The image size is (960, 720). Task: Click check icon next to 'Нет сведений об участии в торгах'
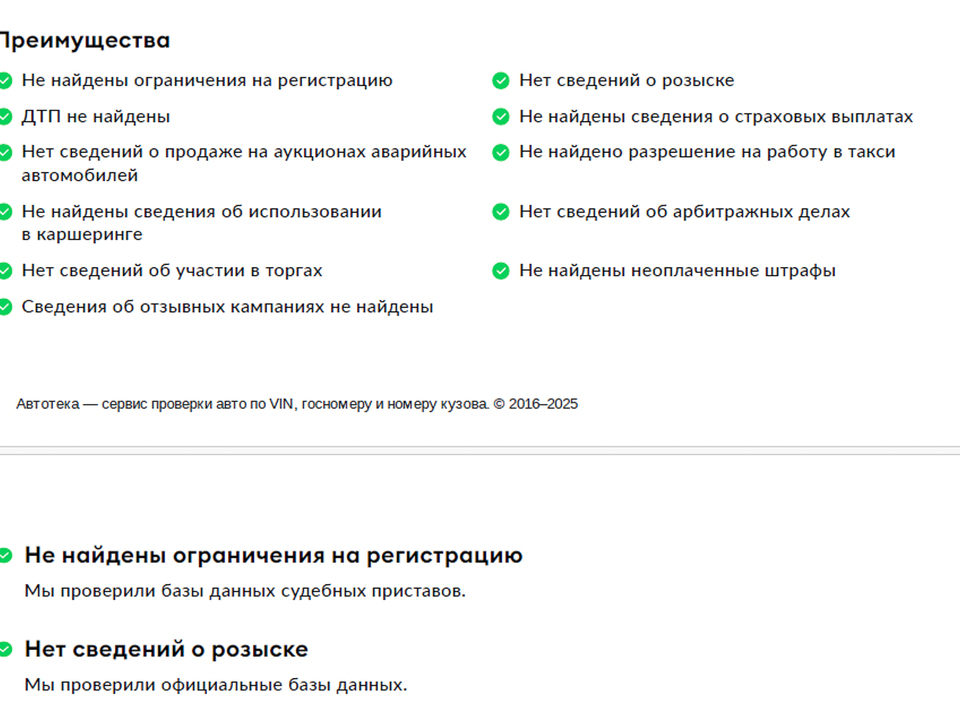point(5,271)
